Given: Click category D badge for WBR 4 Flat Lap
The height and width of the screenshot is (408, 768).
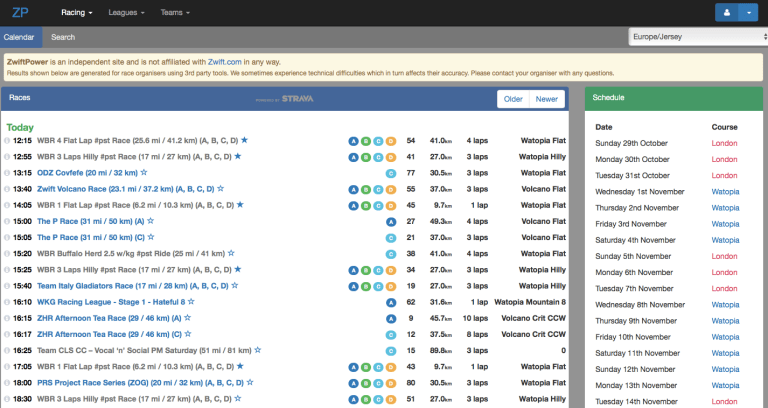Looking at the screenshot, I should pyautogui.click(x=391, y=141).
